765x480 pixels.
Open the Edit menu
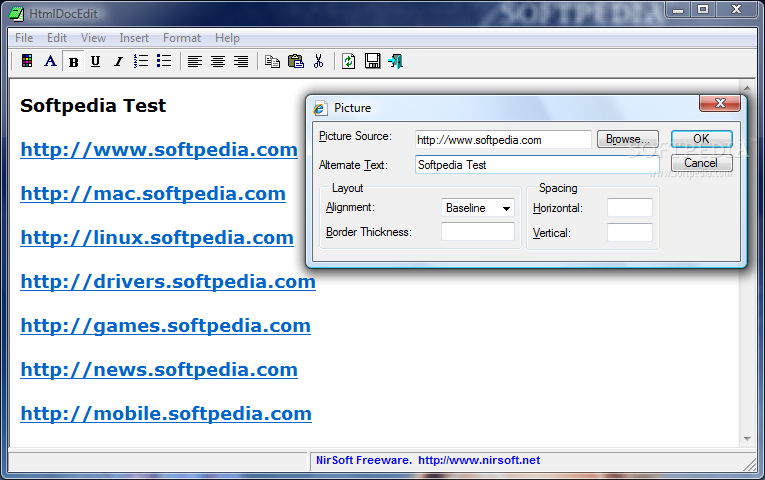[57, 38]
